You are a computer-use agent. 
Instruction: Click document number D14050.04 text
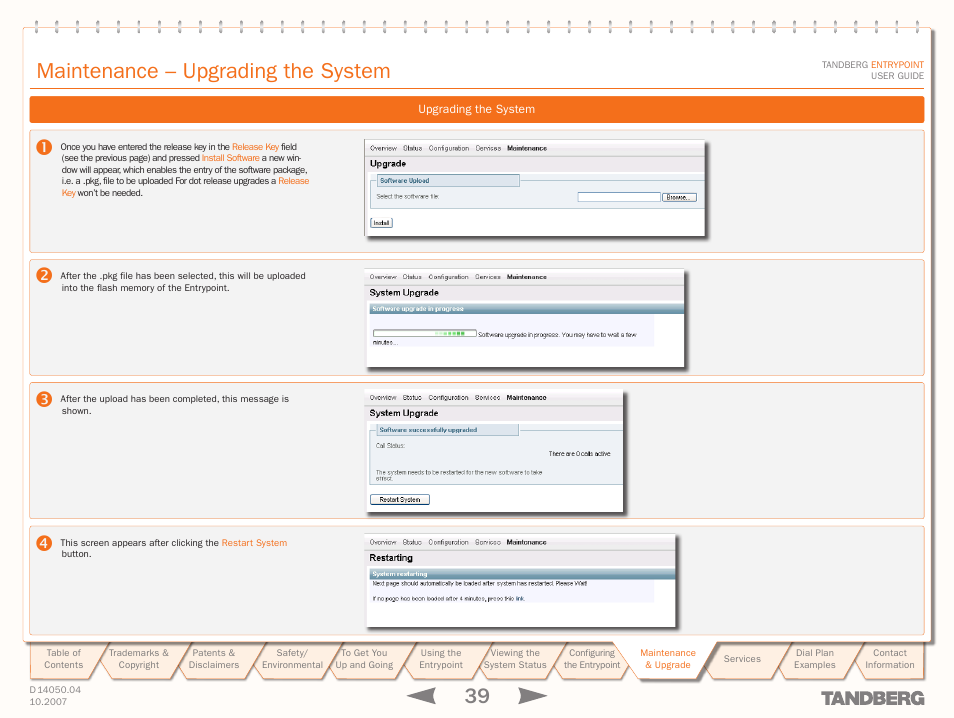coord(55,690)
